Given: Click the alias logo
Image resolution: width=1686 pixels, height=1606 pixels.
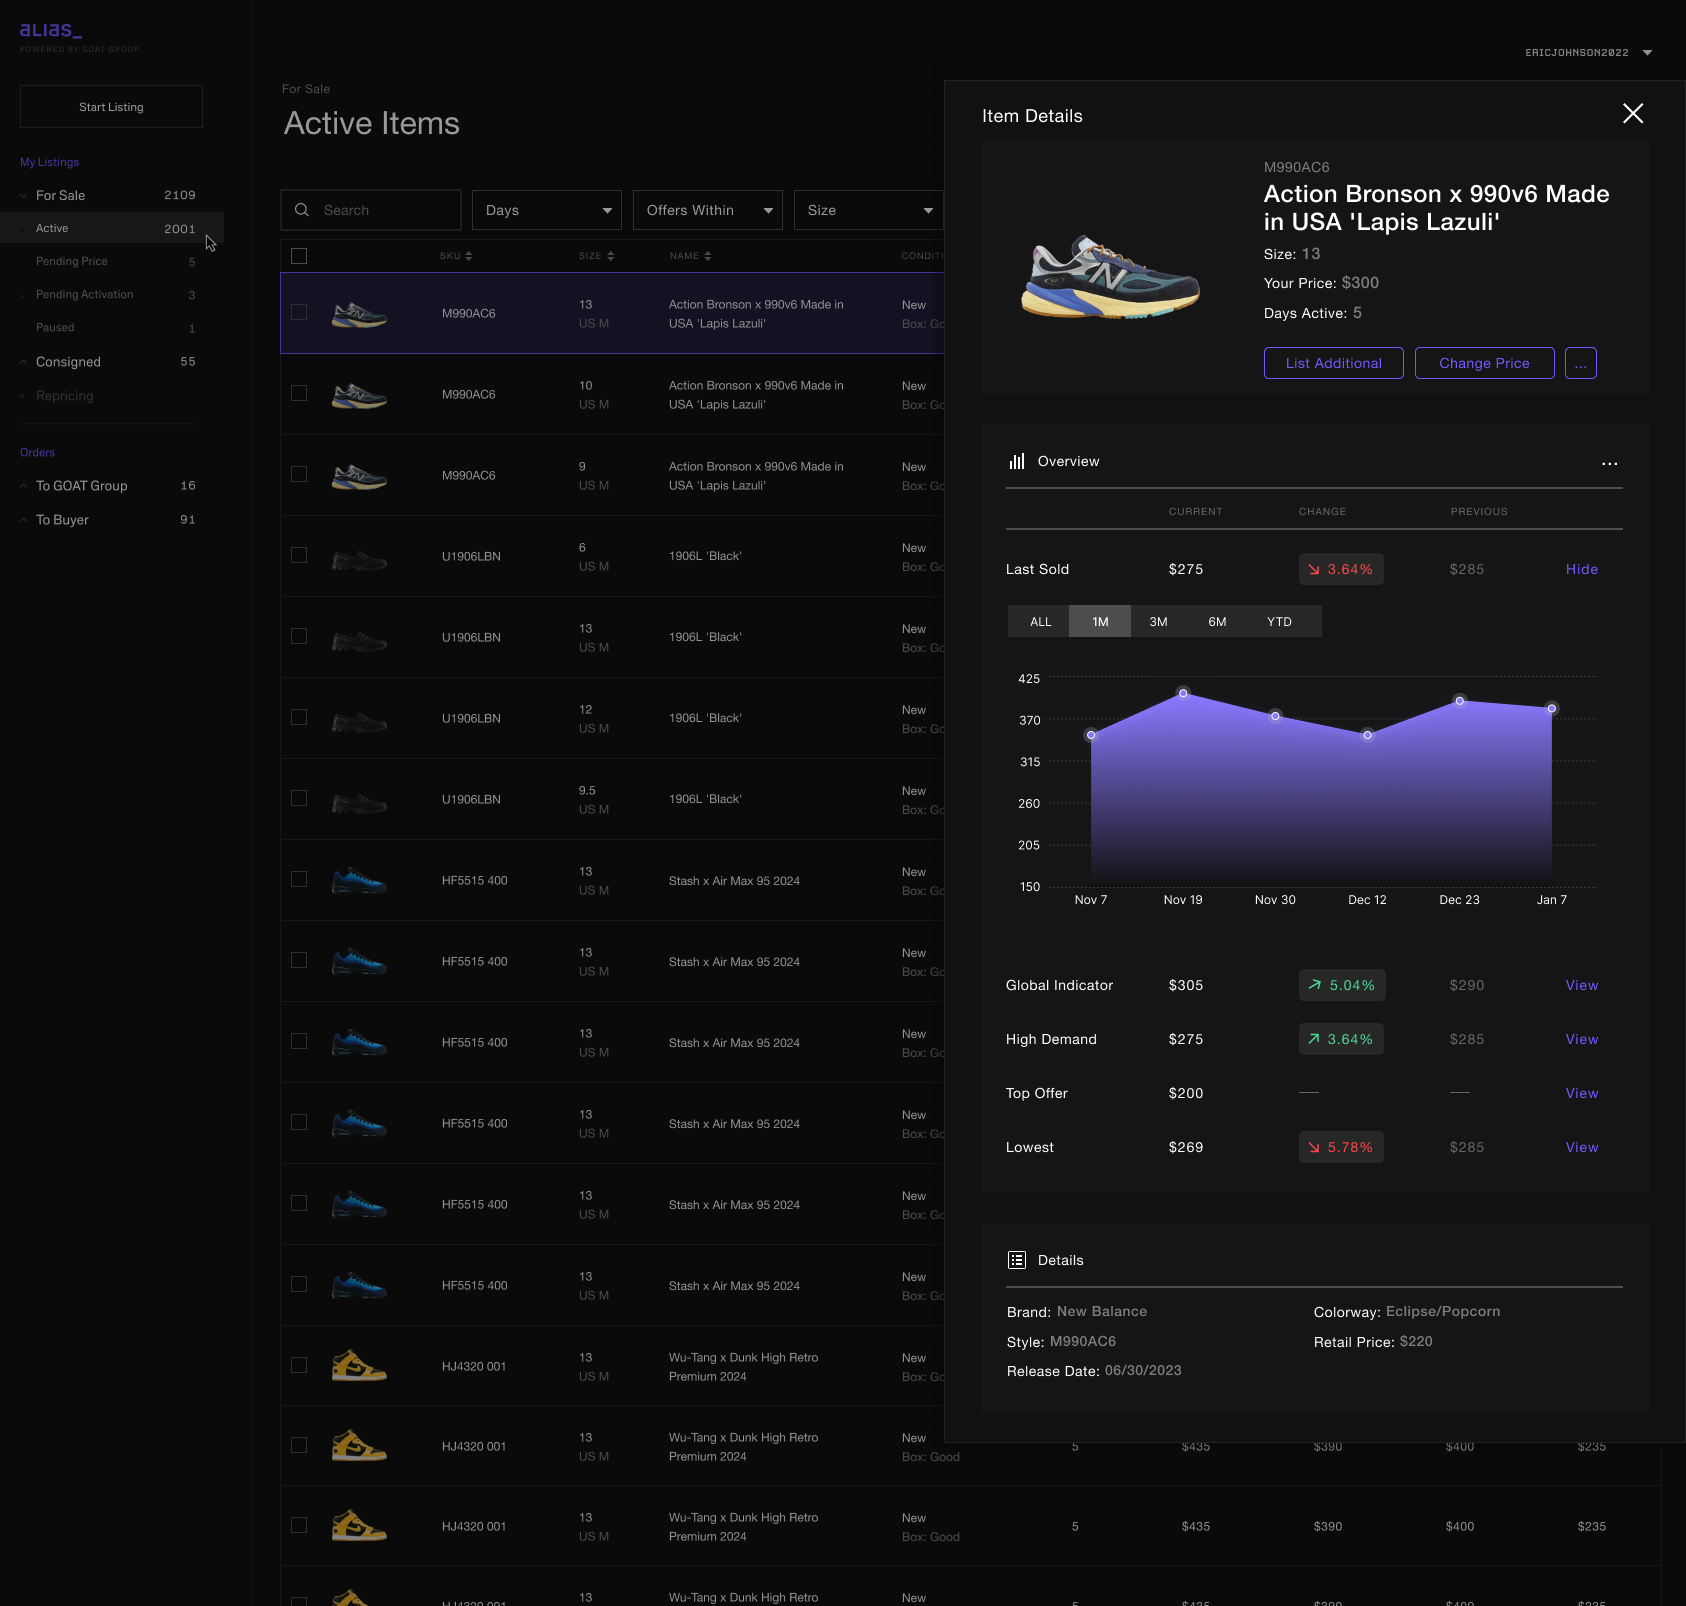Looking at the screenshot, I should click(51, 30).
